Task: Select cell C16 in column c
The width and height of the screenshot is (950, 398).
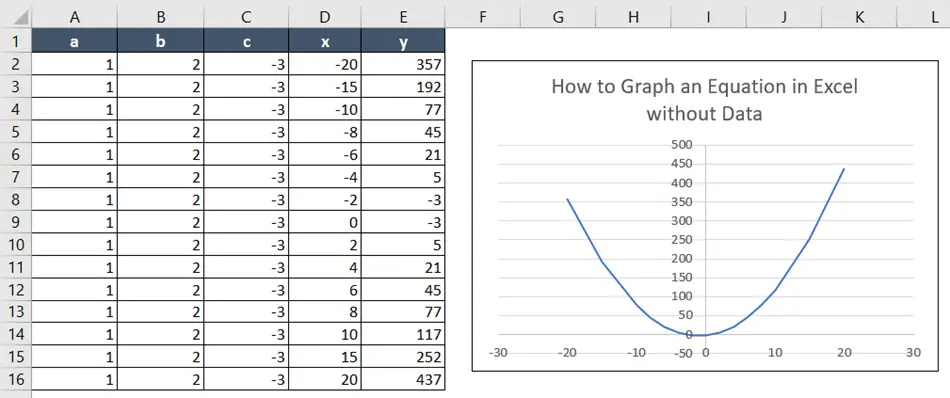Action: pos(246,380)
